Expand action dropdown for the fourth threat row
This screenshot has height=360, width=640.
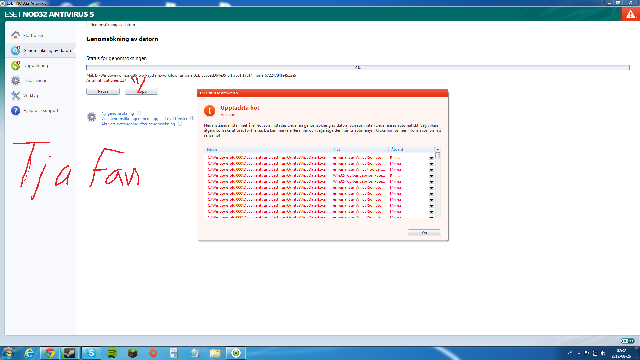431,176
